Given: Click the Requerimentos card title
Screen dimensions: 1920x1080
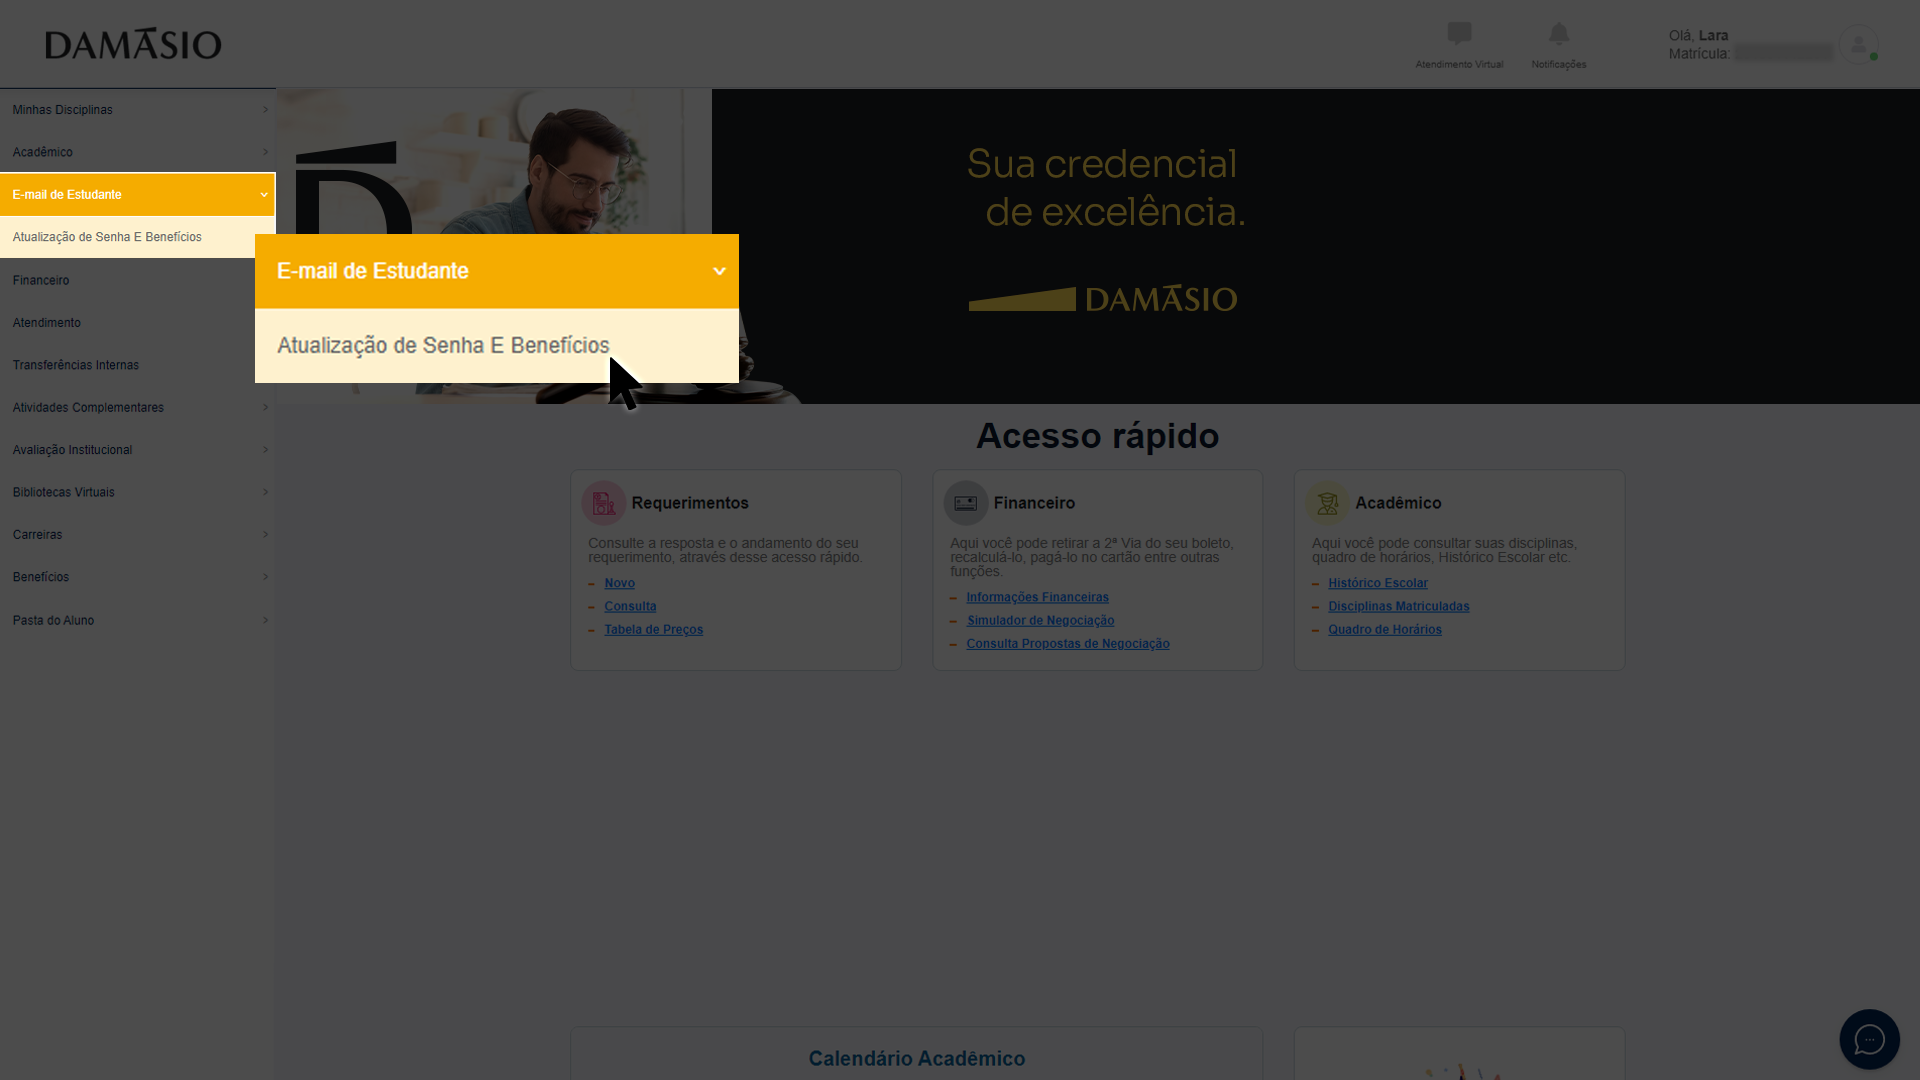Looking at the screenshot, I should coord(689,503).
